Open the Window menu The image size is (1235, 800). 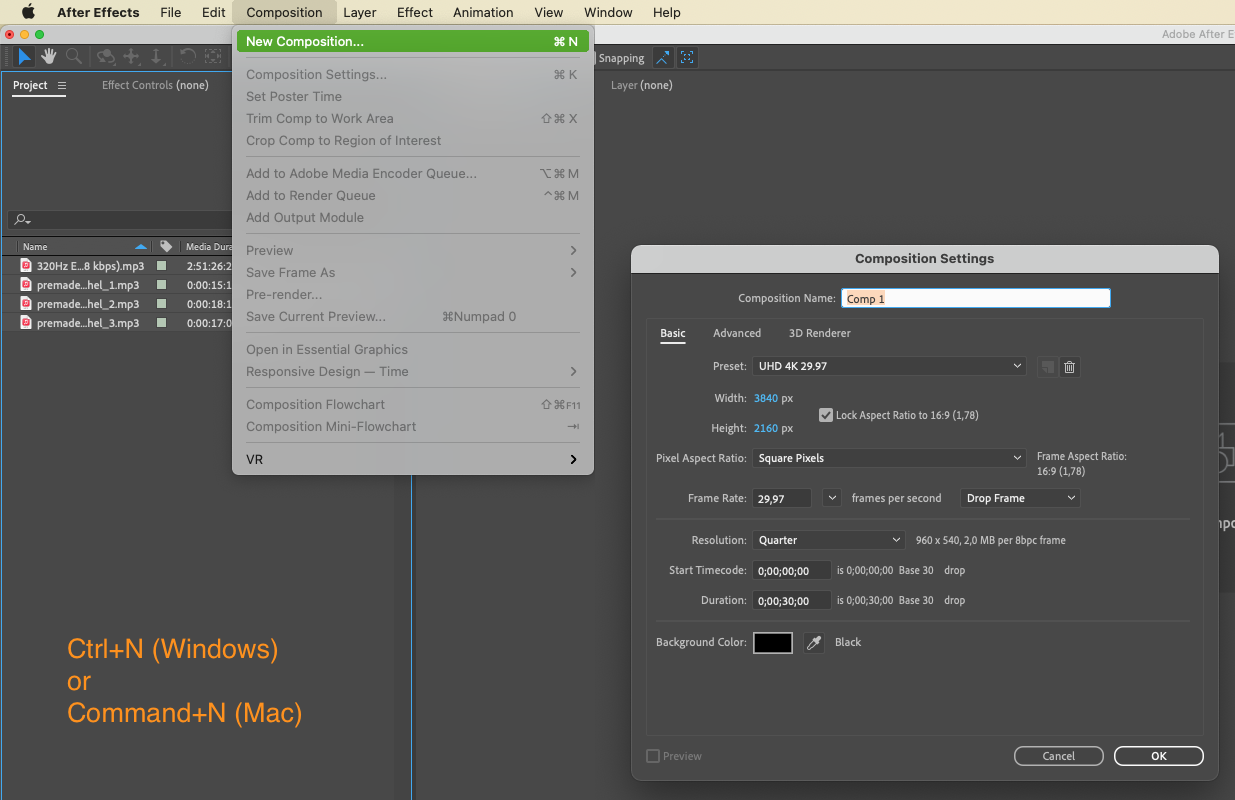608,12
